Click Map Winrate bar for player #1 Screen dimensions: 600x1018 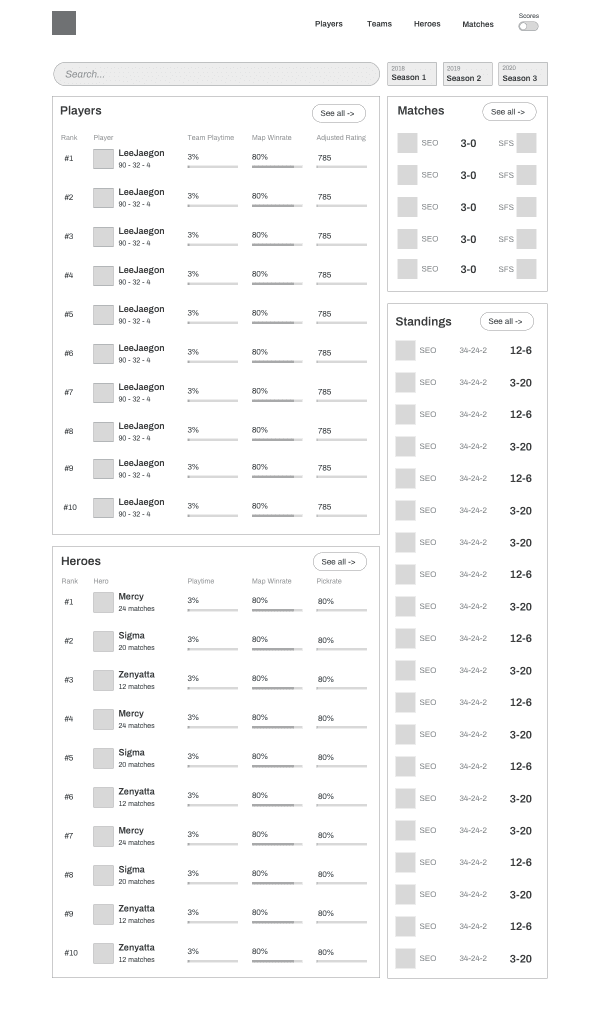tap(277, 167)
